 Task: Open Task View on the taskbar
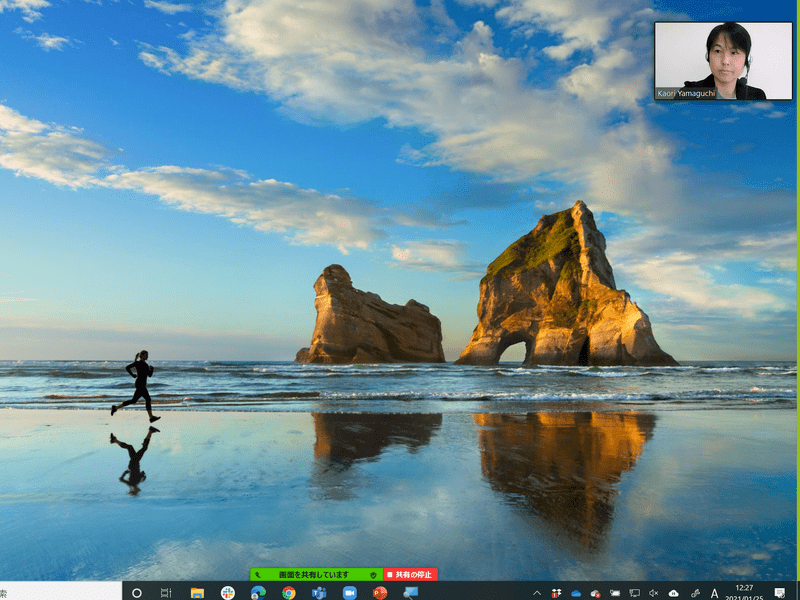pos(166,592)
